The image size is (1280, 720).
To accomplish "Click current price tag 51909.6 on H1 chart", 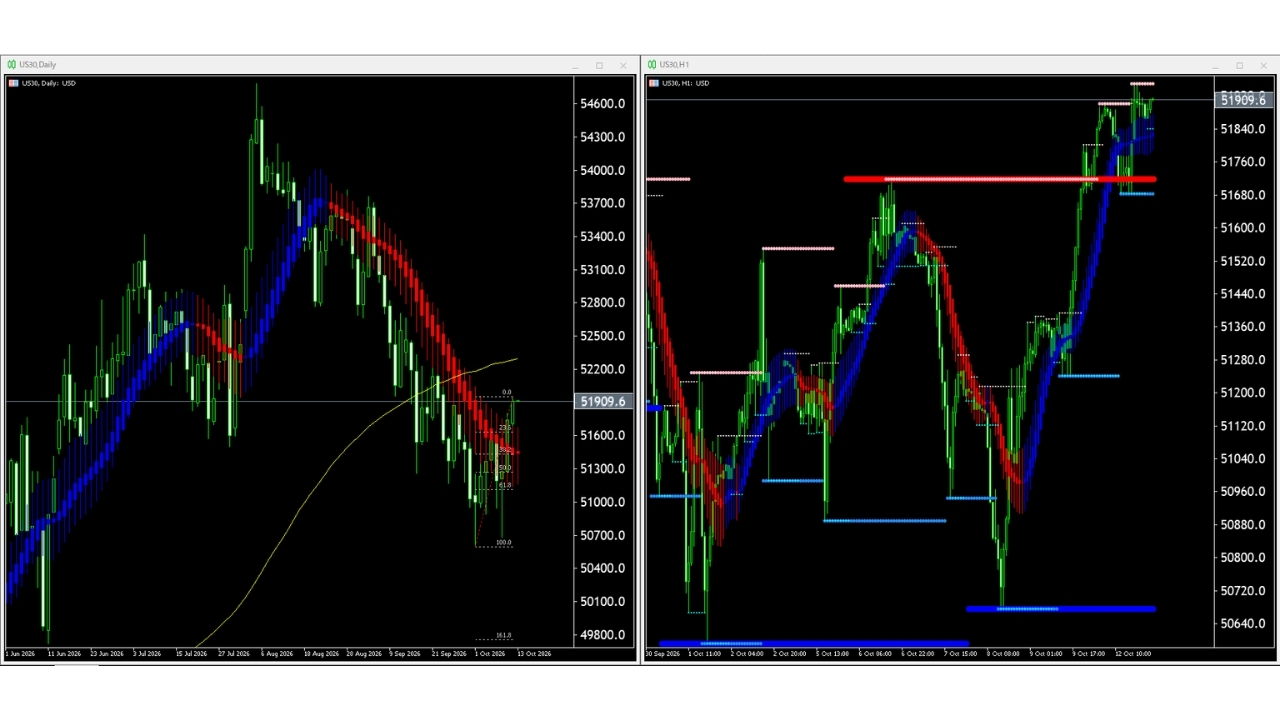I will coord(1243,100).
